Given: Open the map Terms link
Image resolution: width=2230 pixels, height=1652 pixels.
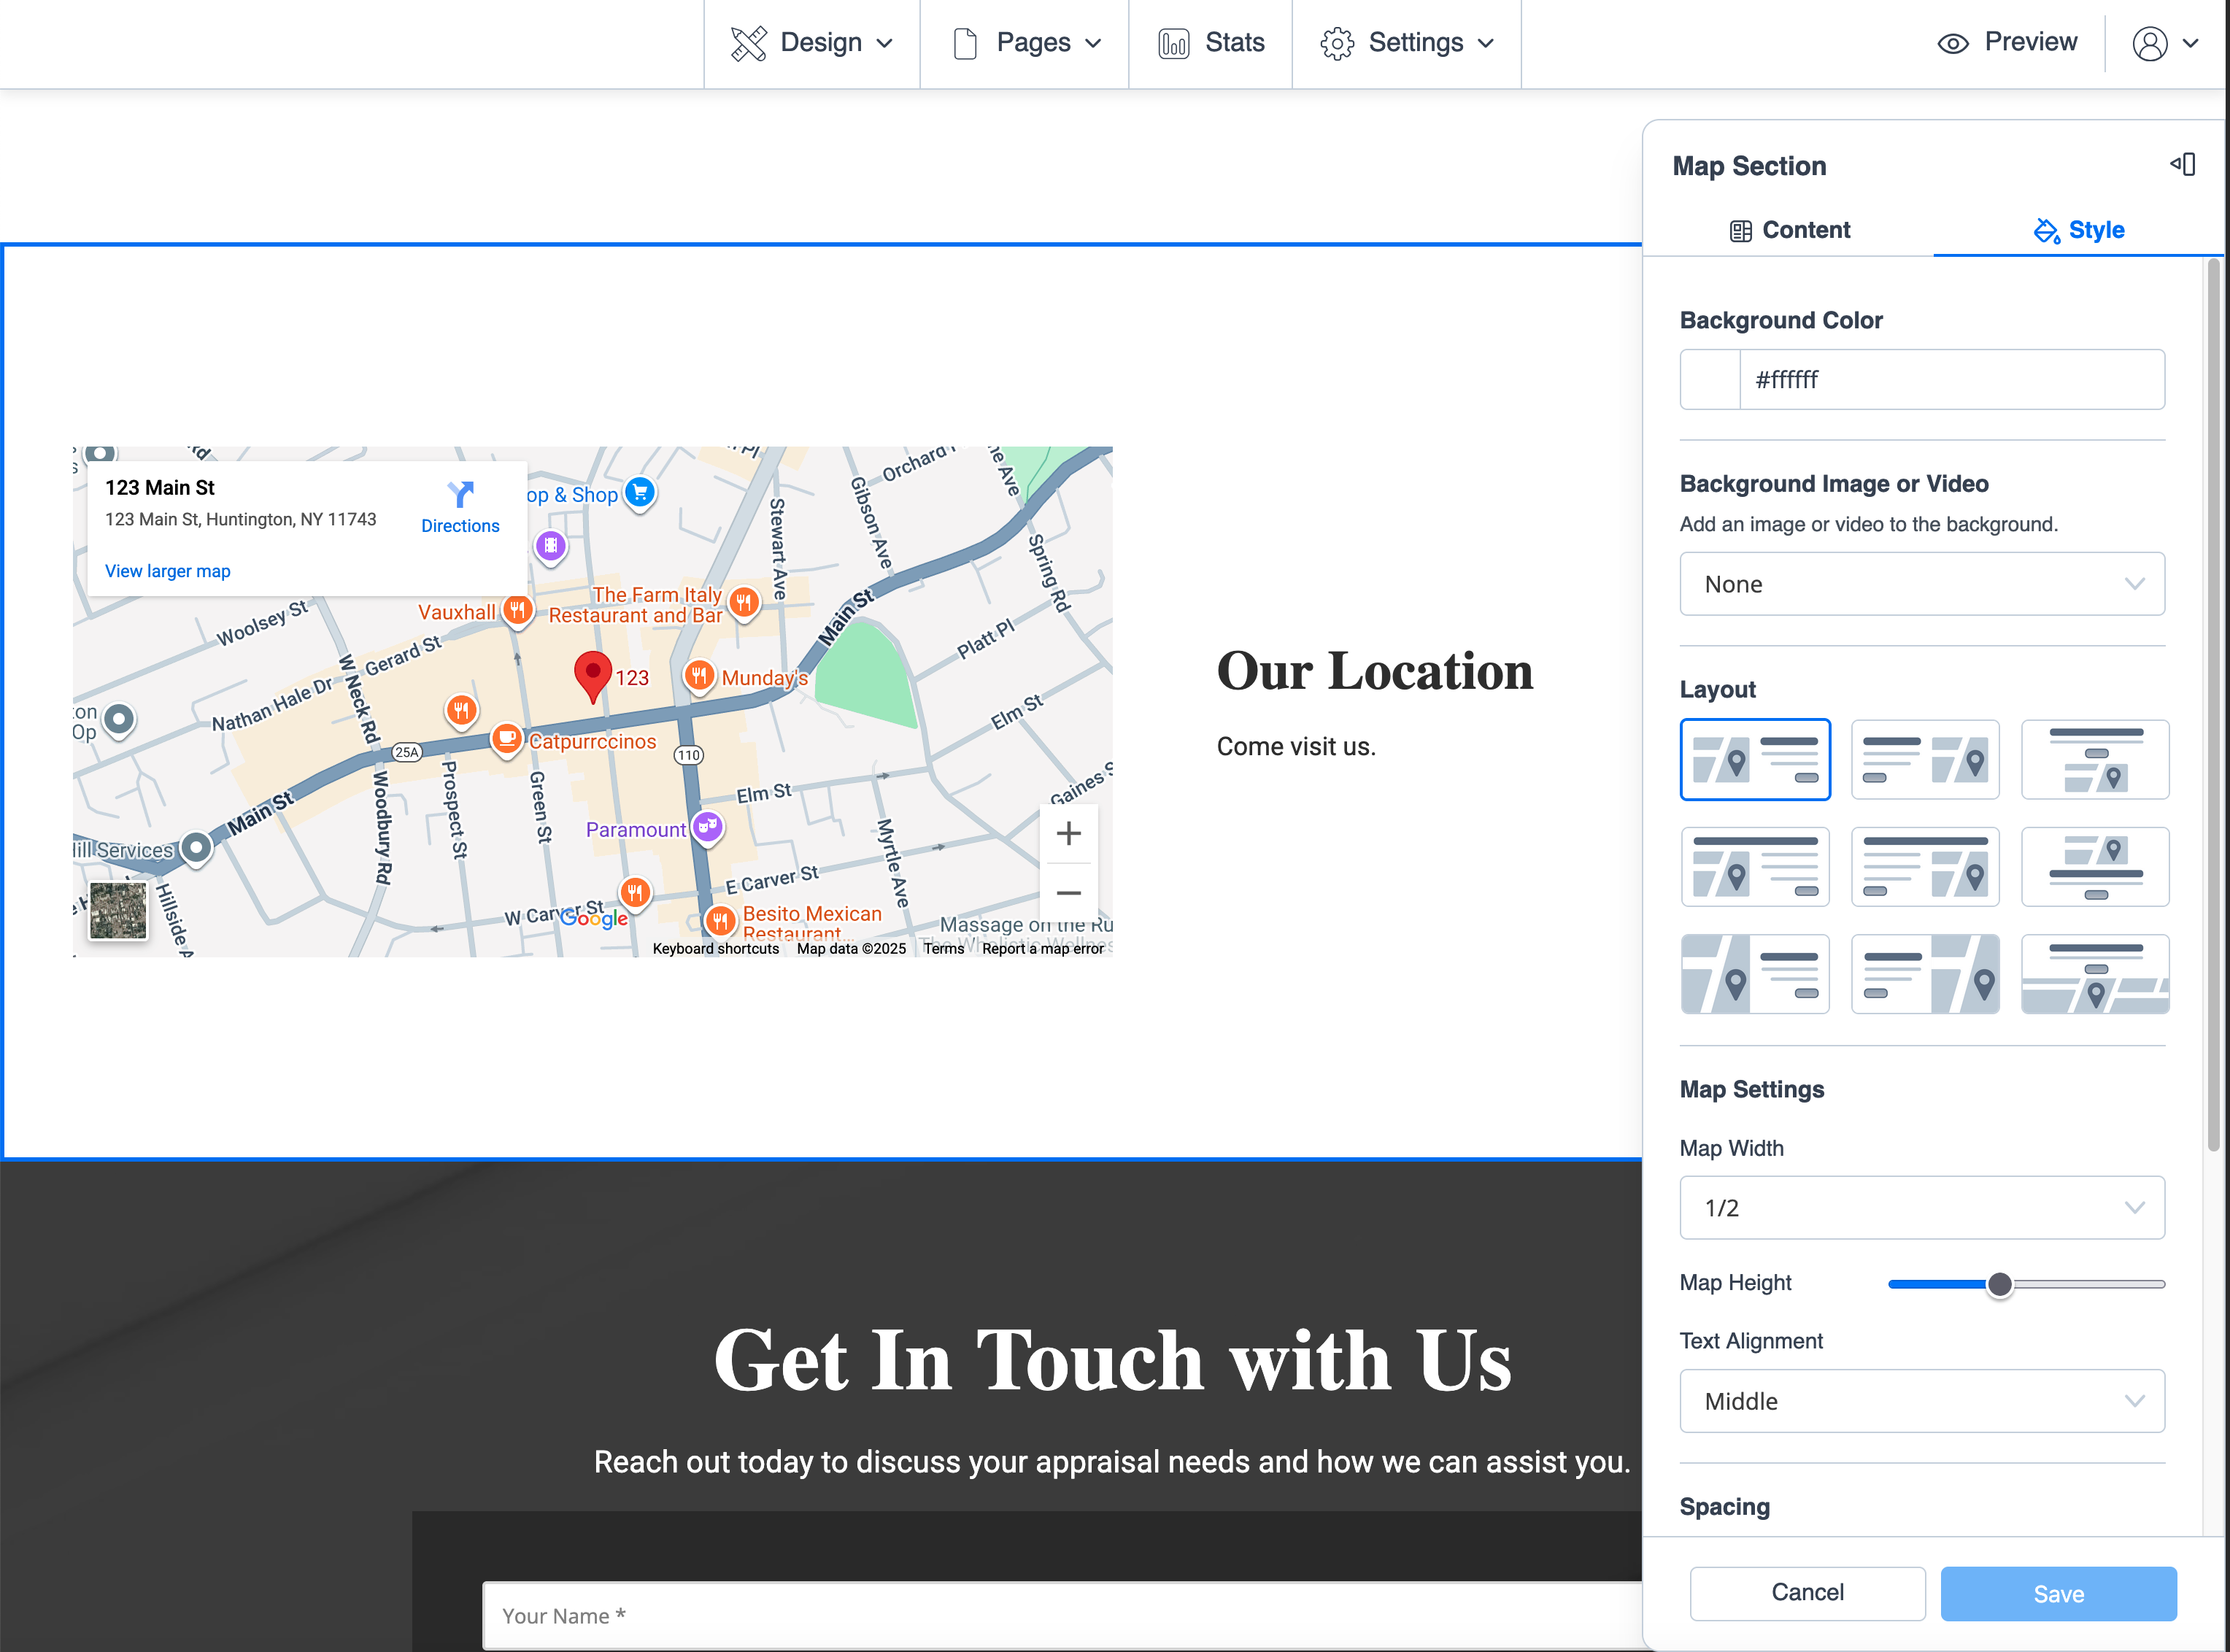Looking at the screenshot, I should [x=943, y=949].
